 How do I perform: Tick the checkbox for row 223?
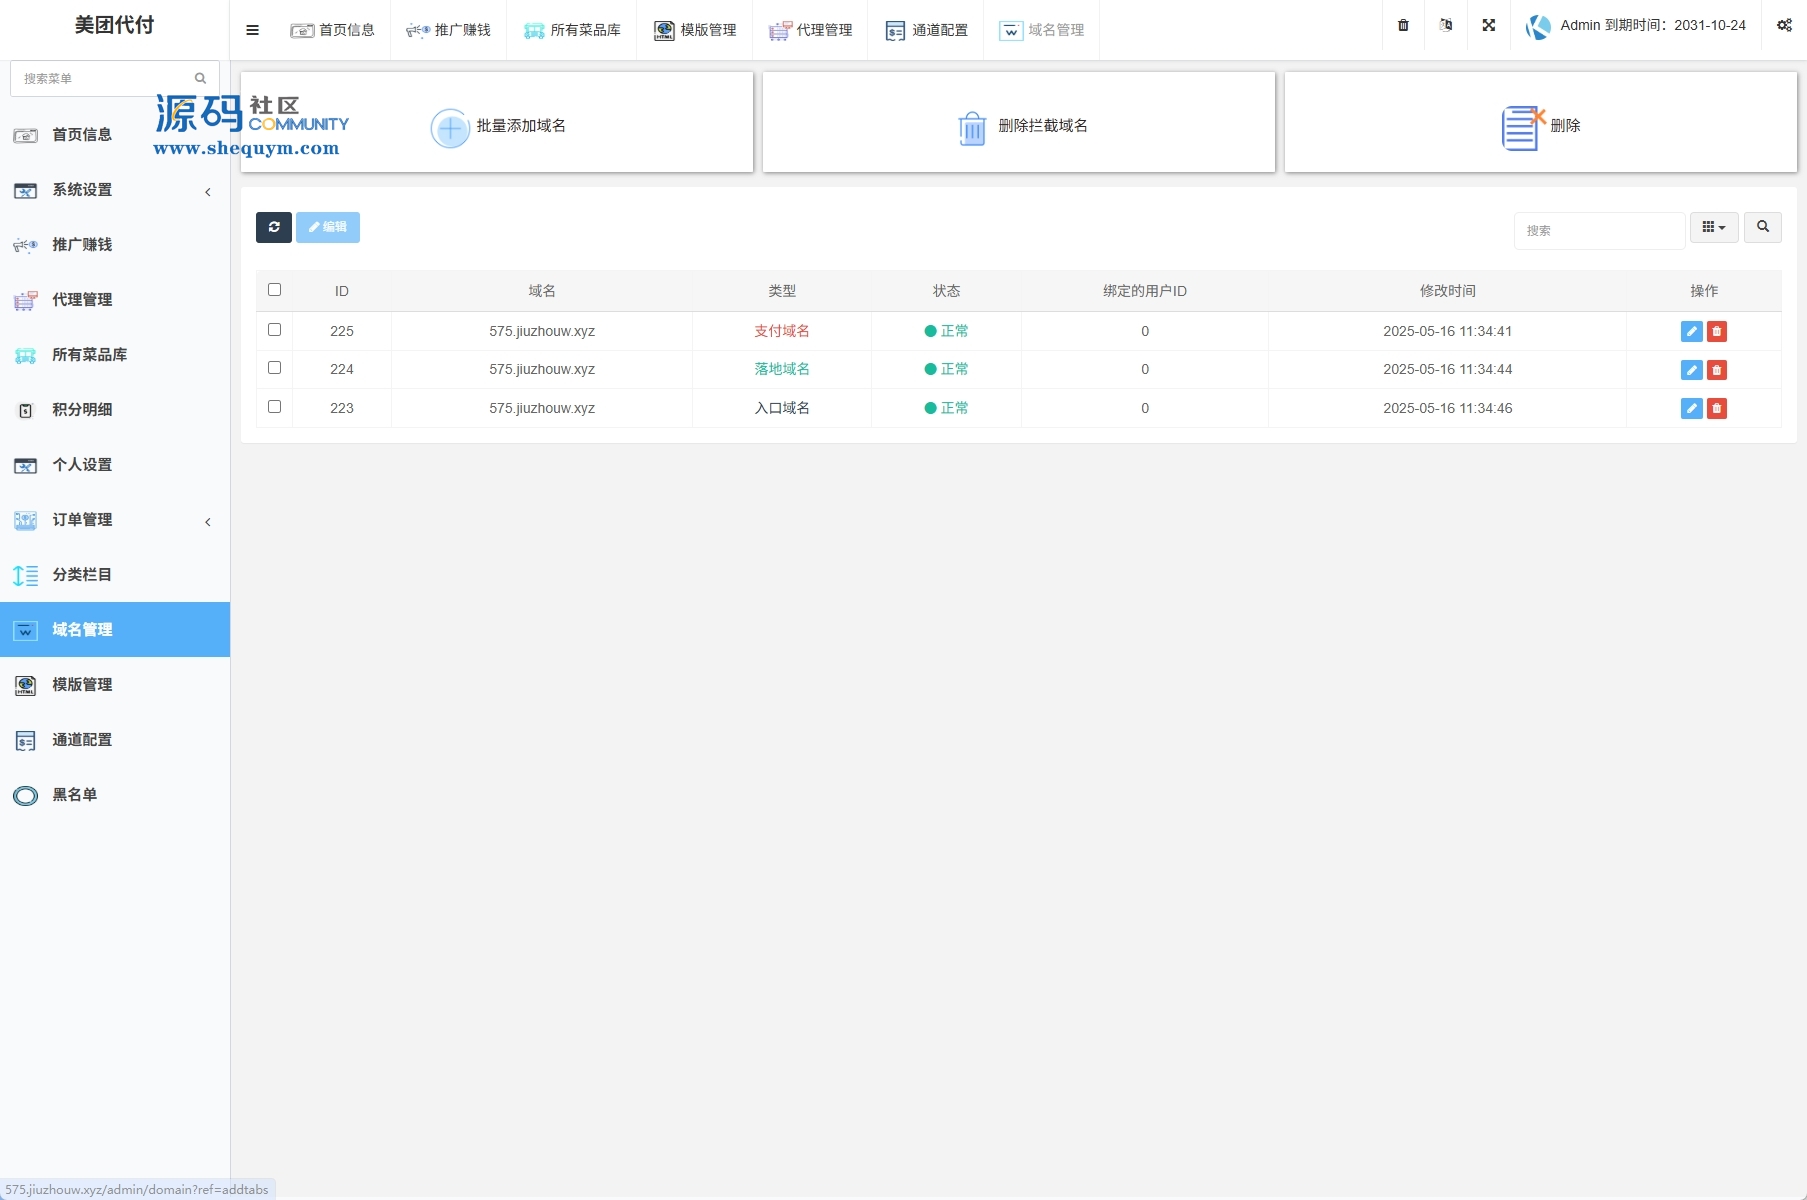click(x=275, y=407)
